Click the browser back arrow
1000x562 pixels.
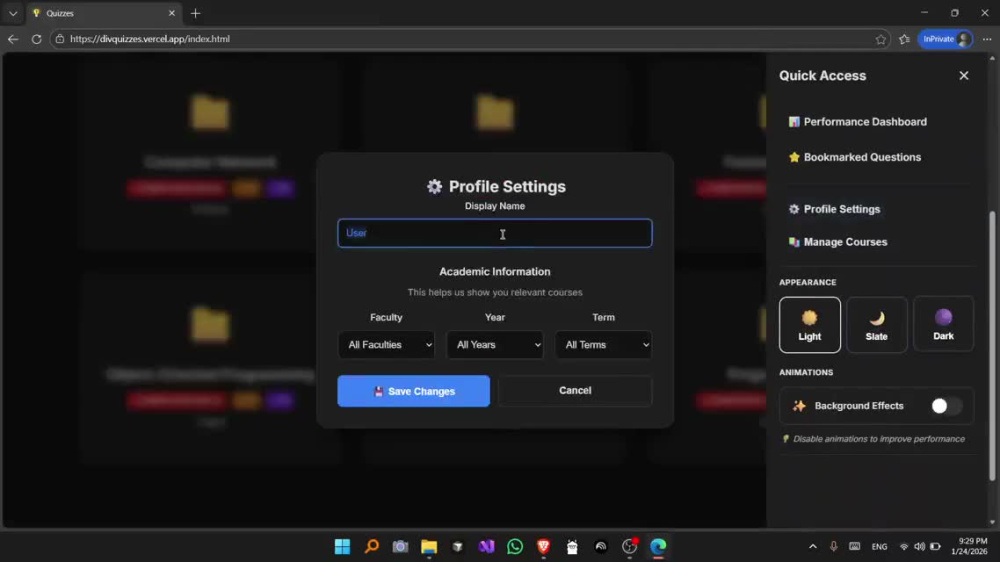coord(13,39)
